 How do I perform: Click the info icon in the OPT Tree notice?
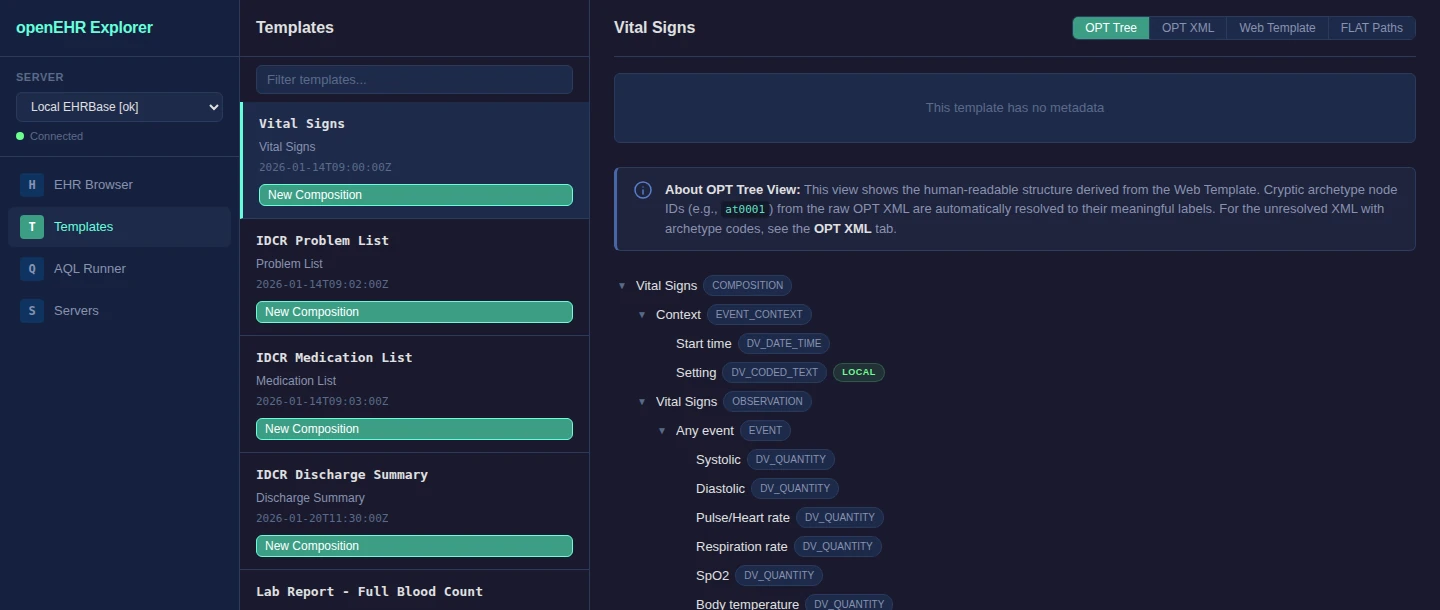643,190
